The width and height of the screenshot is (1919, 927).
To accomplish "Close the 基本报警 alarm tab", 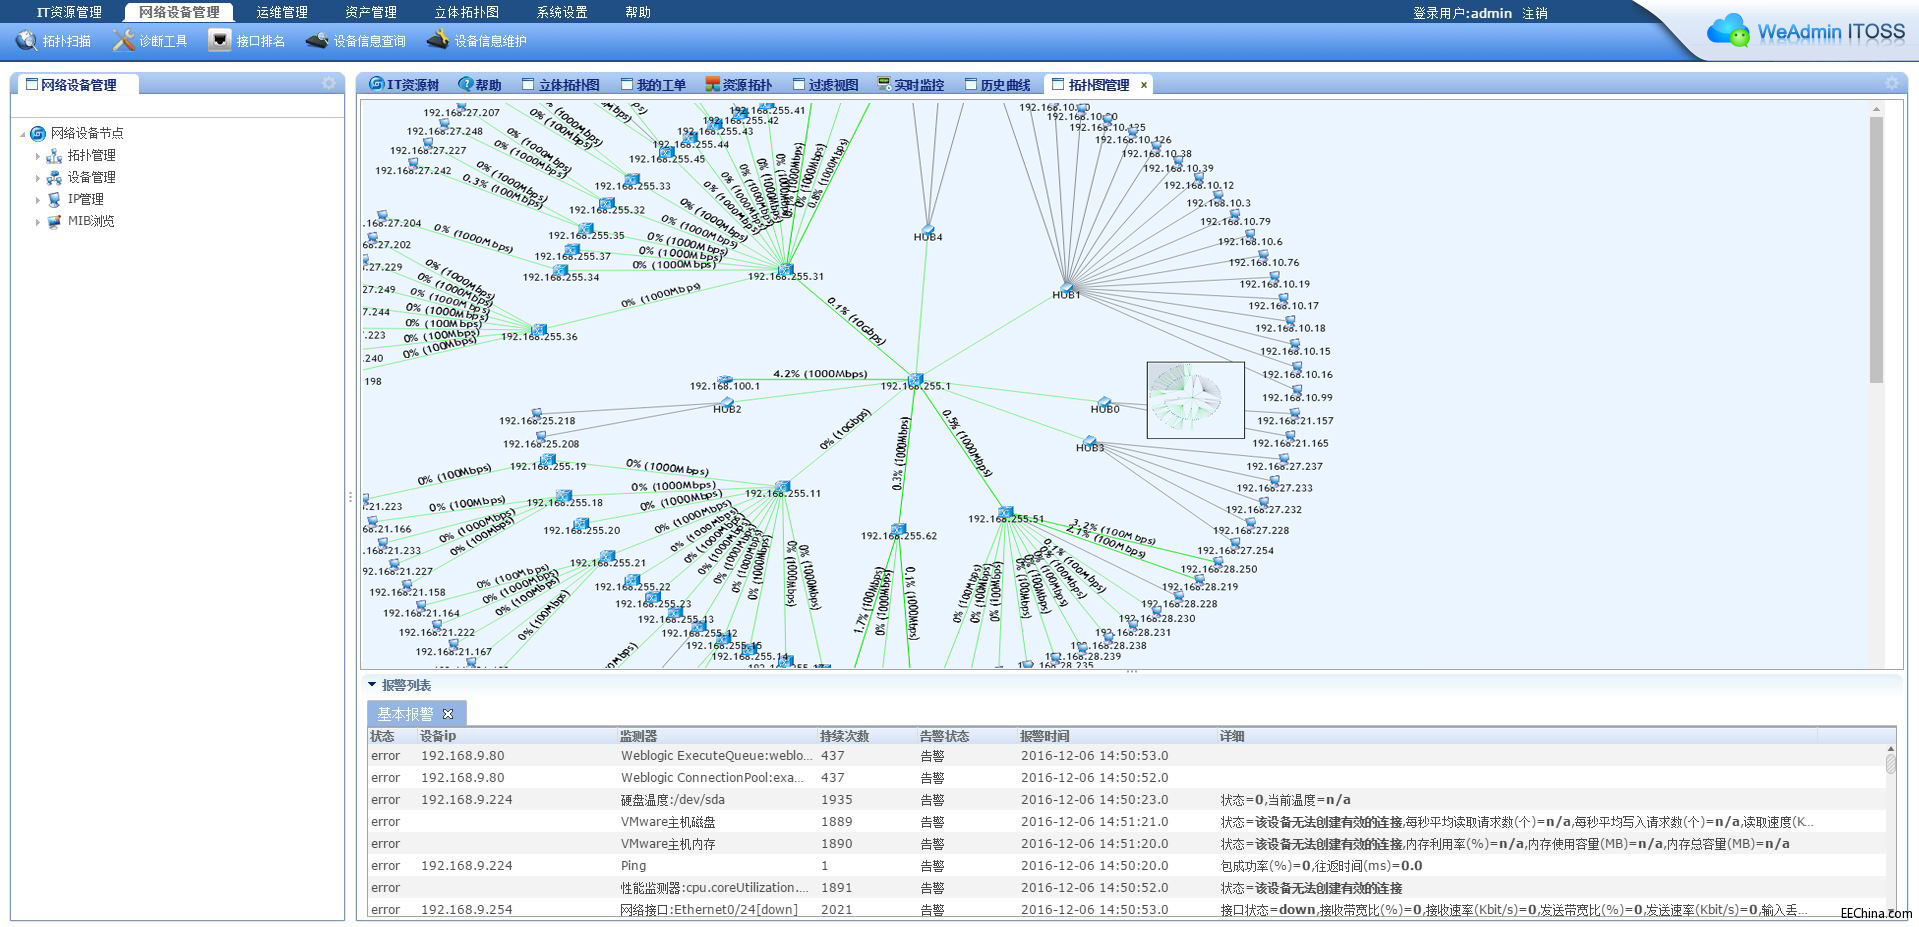I will pyautogui.click(x=448, y=714).
